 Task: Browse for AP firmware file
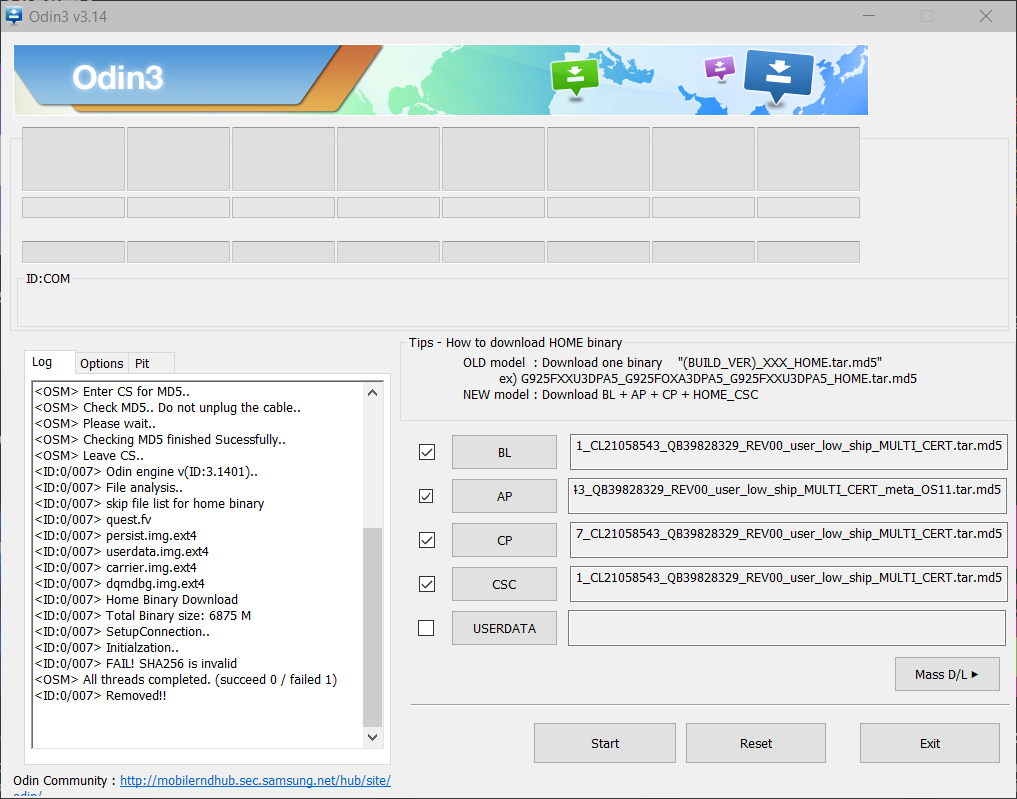pos(504,496)
